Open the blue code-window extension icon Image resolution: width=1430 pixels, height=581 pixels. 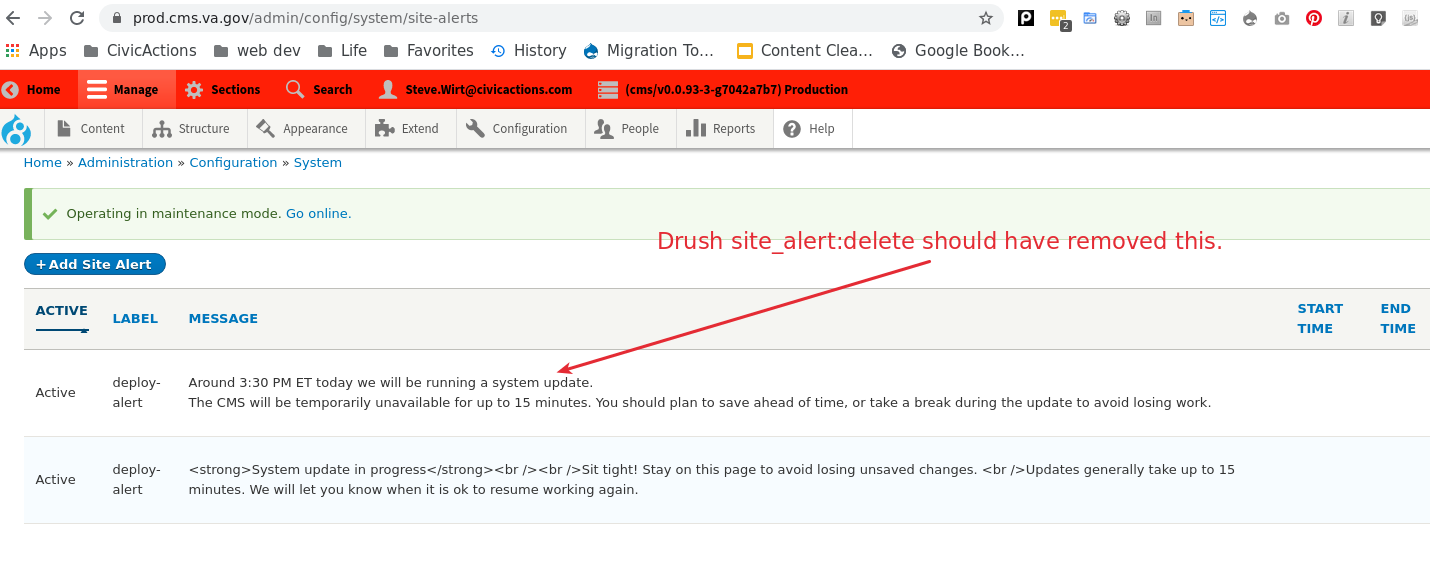tap(1218, 18)
